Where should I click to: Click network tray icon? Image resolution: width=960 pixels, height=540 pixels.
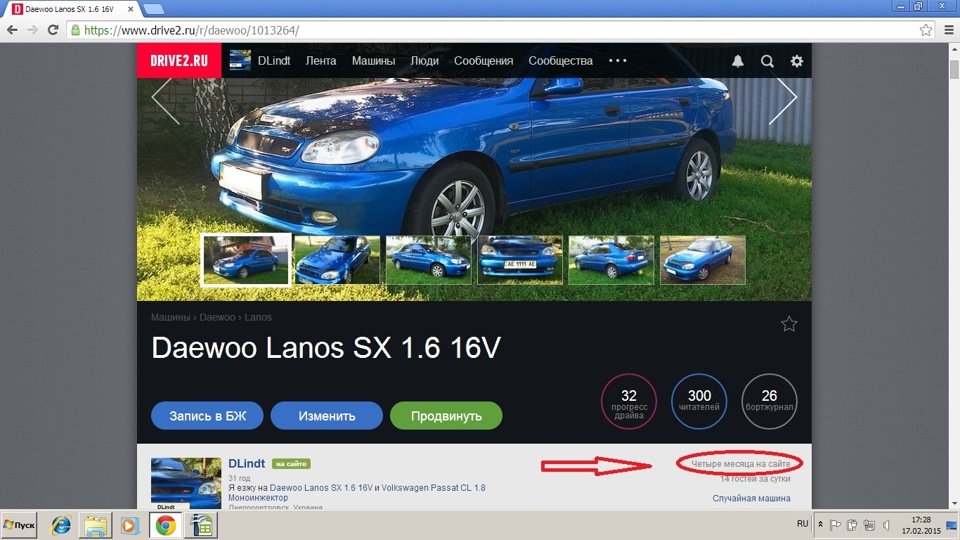[869, 525]
